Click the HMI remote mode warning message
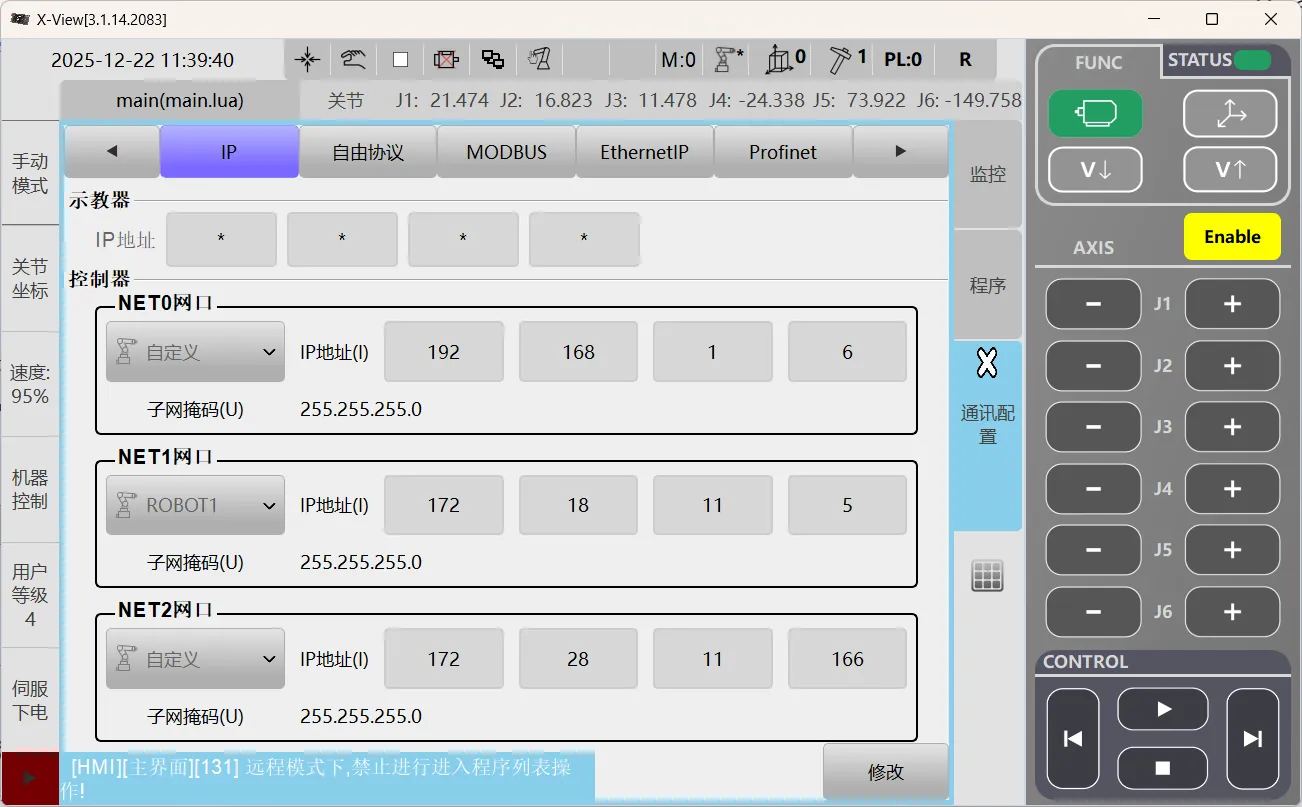1302x807 pixels. pos(328,778)
